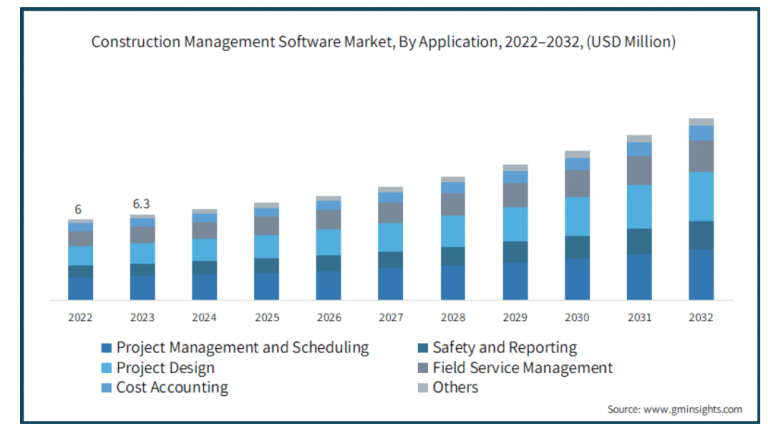
Task: Click the chart title text
Action: coord(384,42)
